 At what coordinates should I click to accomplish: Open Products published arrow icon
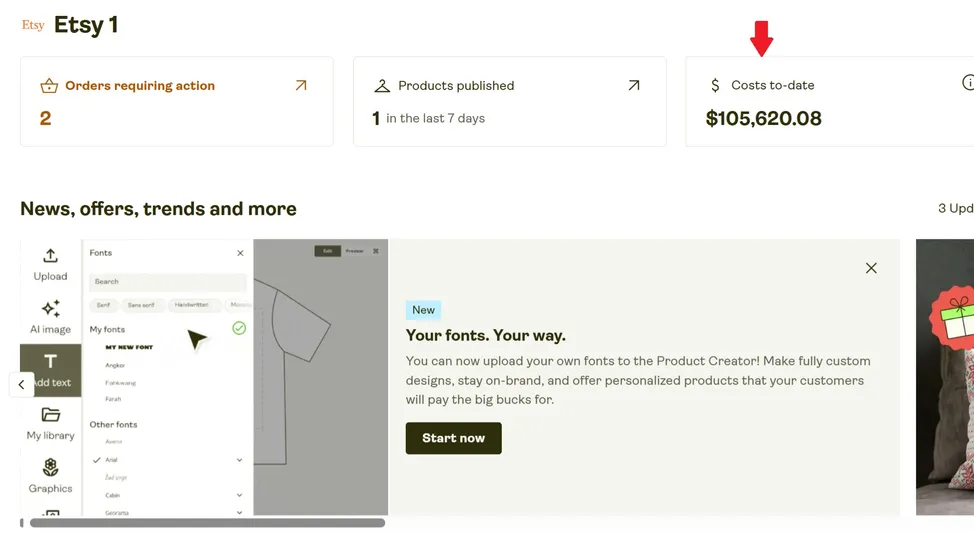coord(633,86)
